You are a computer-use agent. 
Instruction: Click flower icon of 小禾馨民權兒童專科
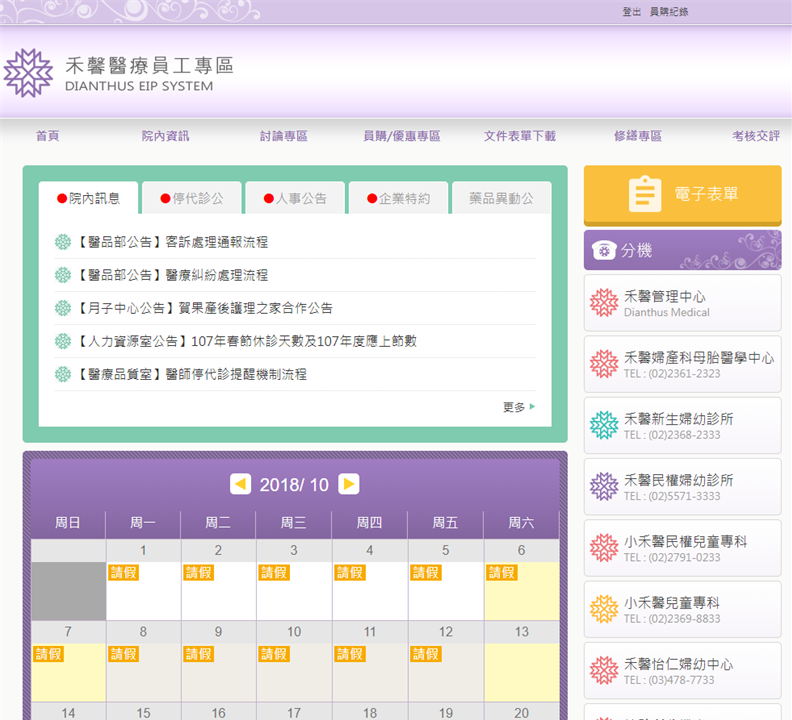604,548
